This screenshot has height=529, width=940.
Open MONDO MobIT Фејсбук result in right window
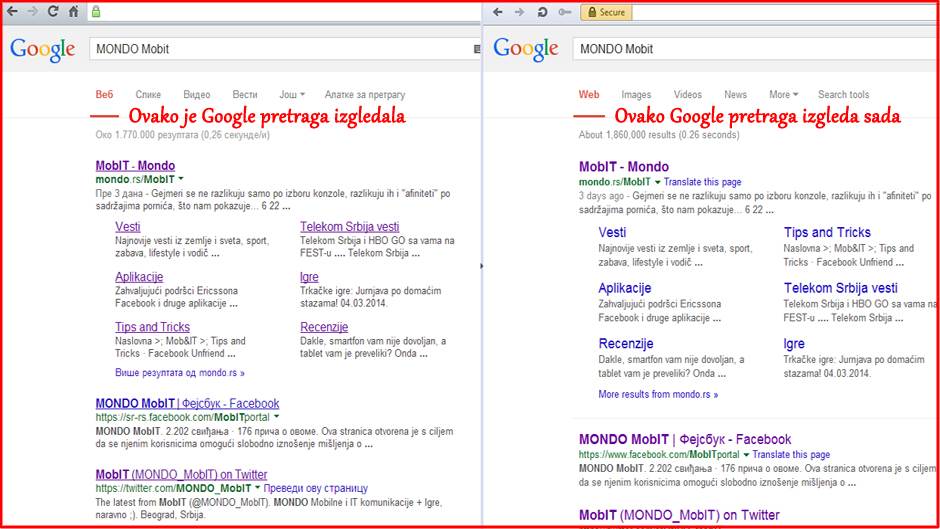[685, 439]
